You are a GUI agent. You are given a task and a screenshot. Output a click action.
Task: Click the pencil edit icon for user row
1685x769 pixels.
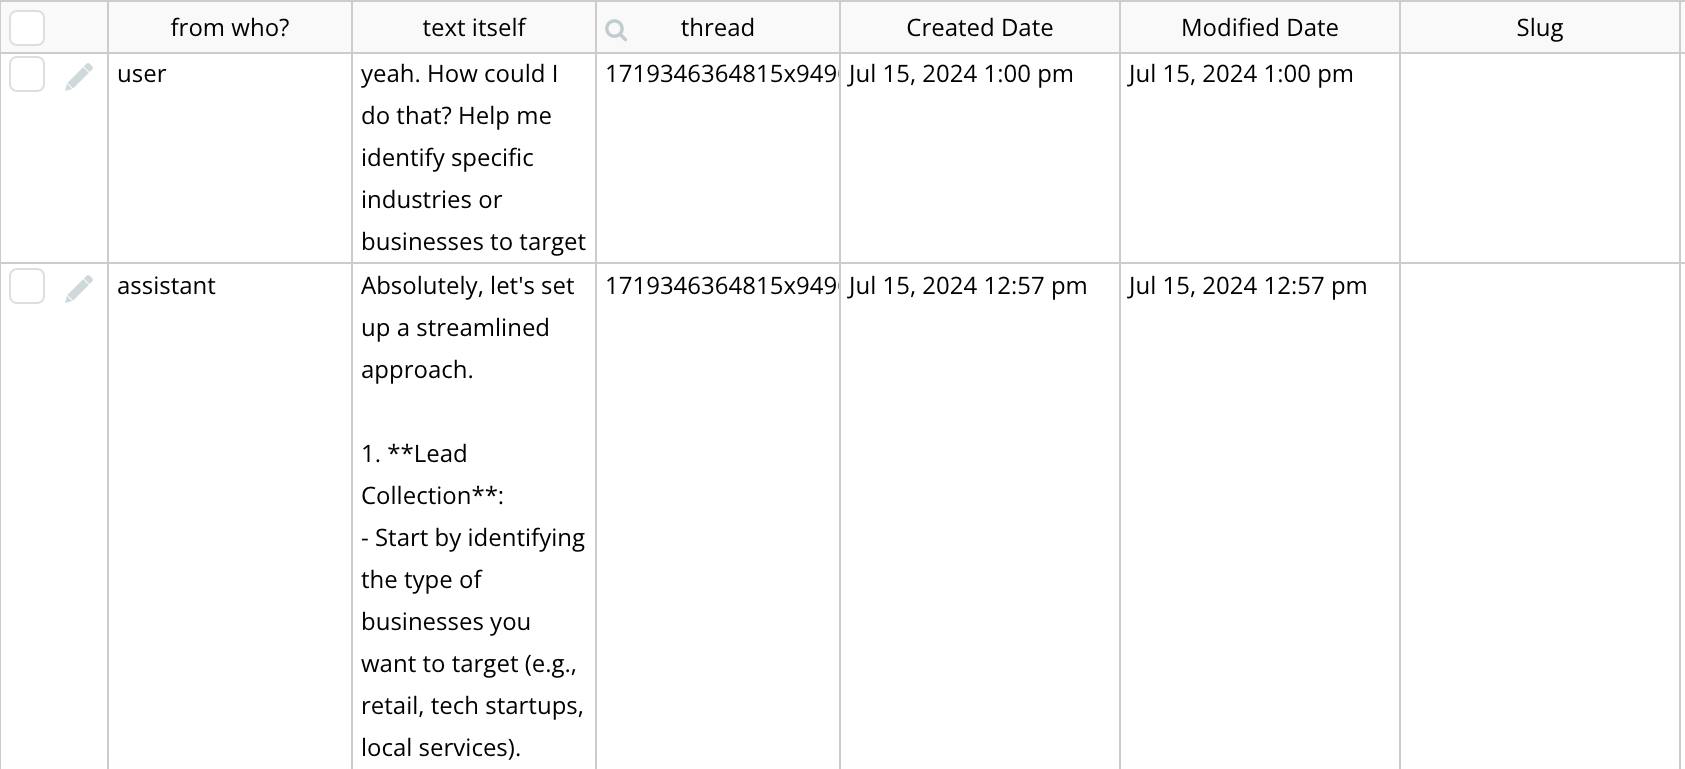(79, 76)
